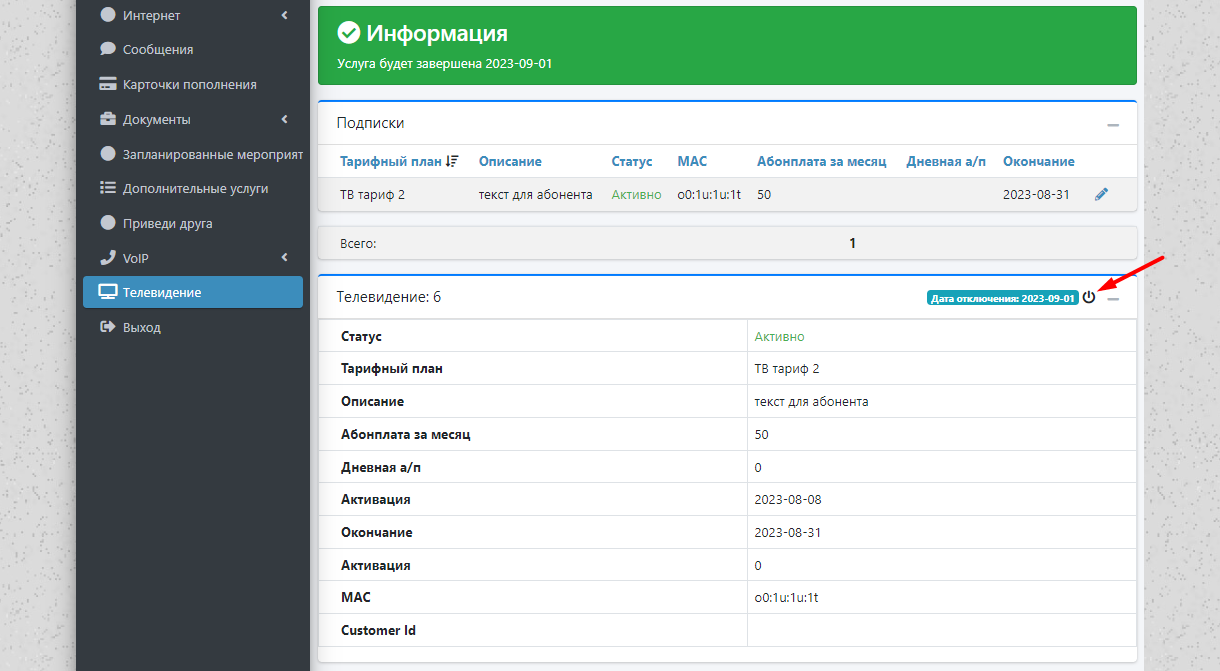
Task: Click the Дата отключения 2023-09-01 badge
Action: click(x=1002, y=298)
